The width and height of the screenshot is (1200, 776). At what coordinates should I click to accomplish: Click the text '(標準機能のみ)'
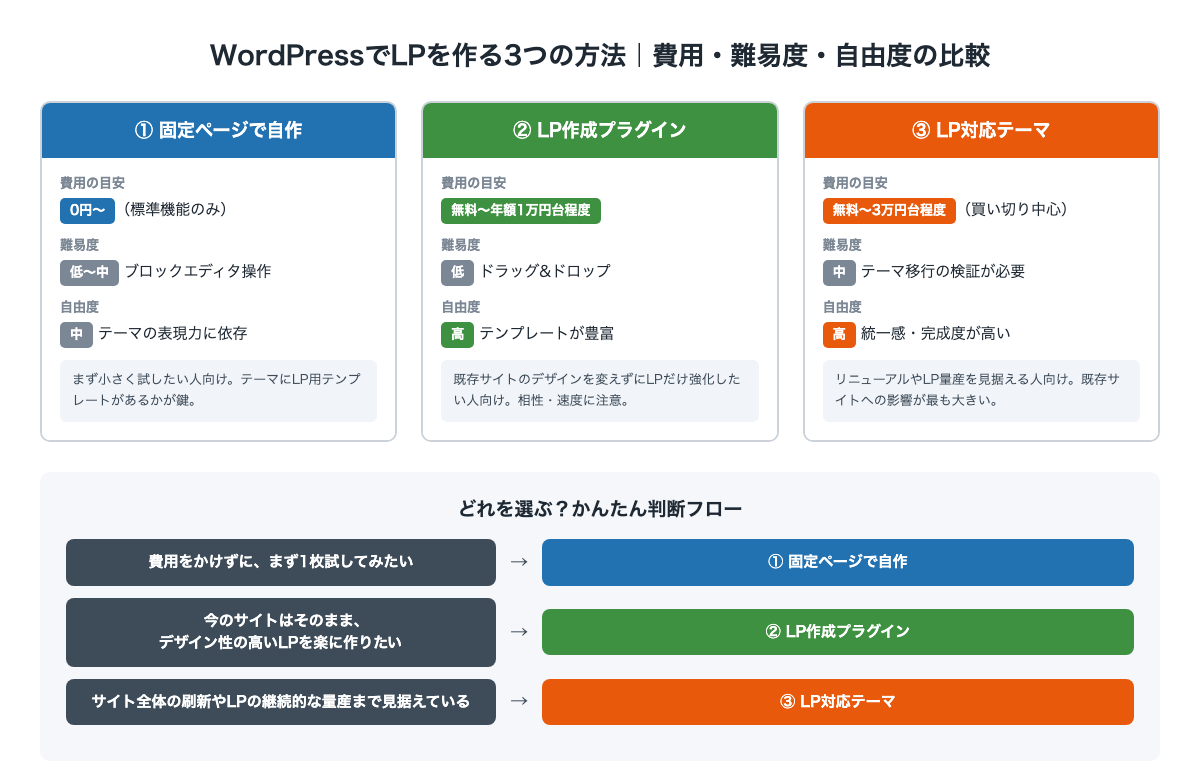(x=176, y=210)
